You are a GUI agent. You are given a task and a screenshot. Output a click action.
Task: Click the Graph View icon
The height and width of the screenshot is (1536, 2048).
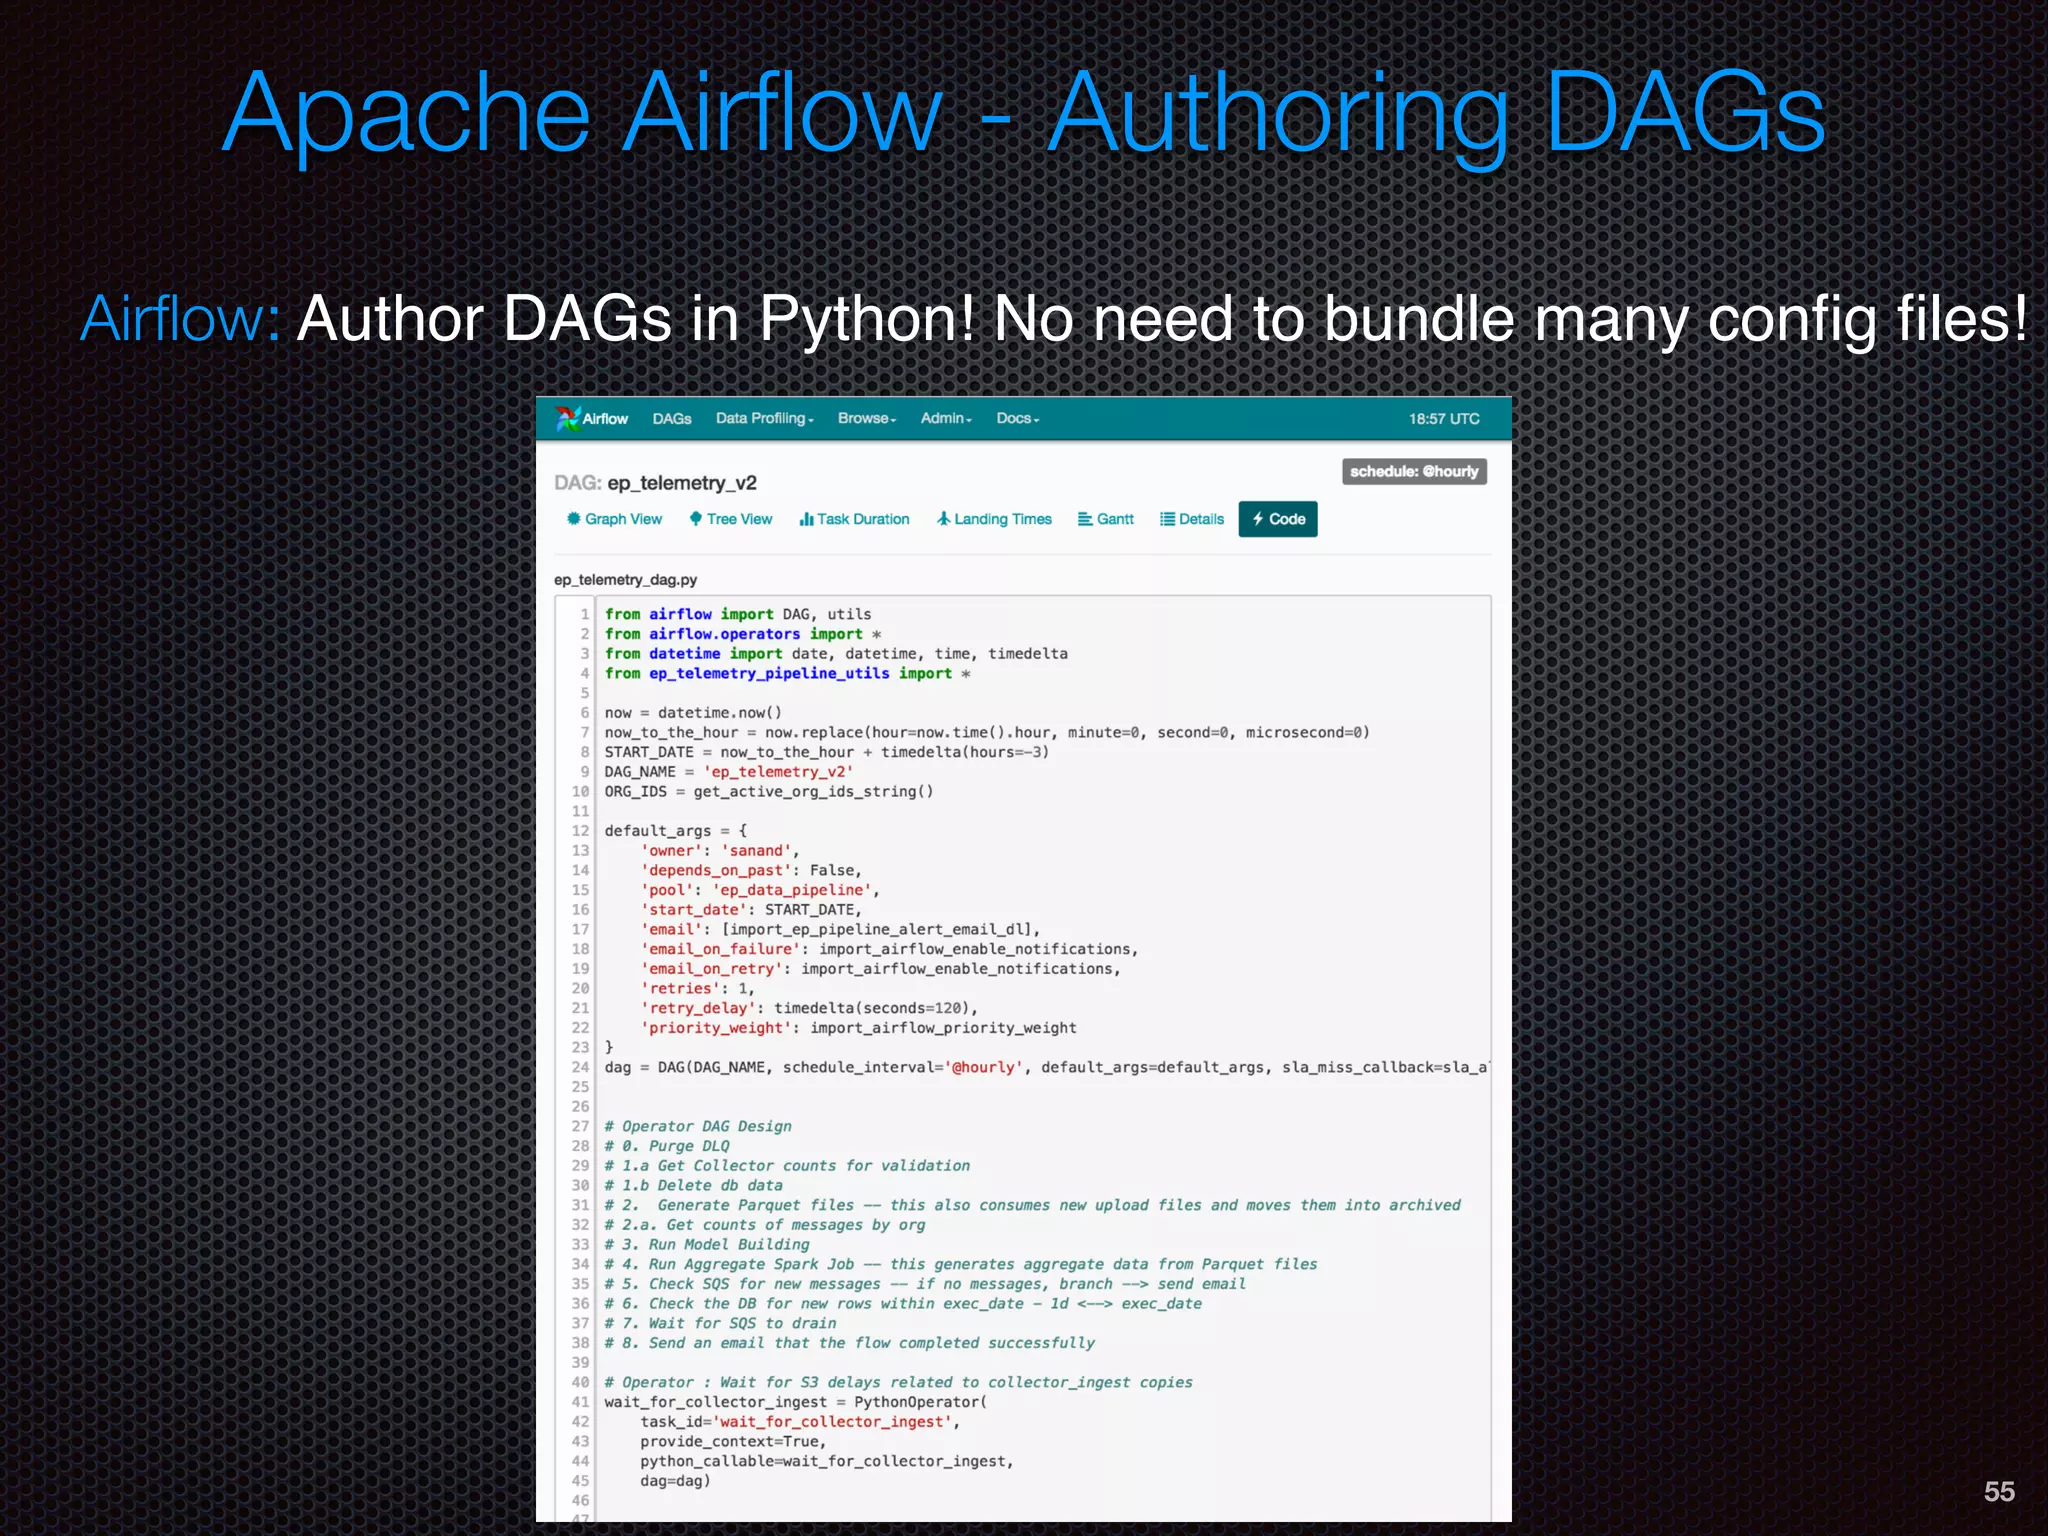pyautogui.click(x=574, y=519)
